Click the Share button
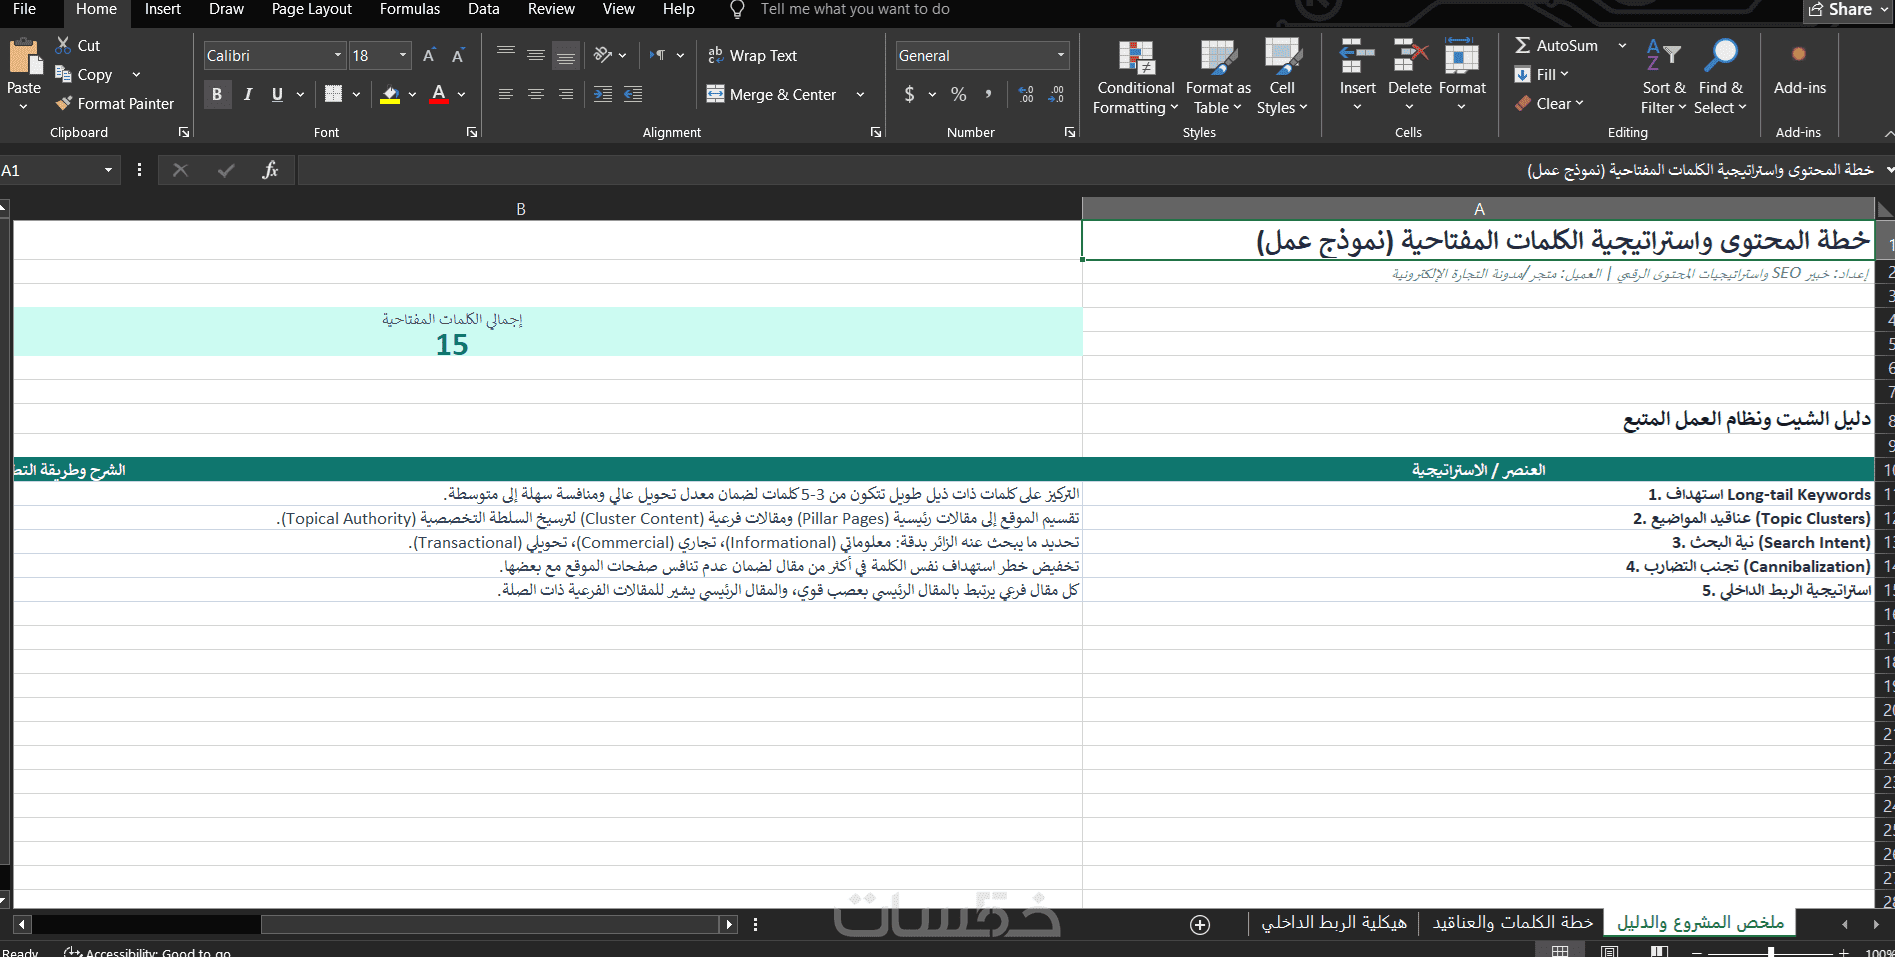Image resolution: width=1895 pixels, height=957 pixels. pyautogui.click(x=1842, y=9)
